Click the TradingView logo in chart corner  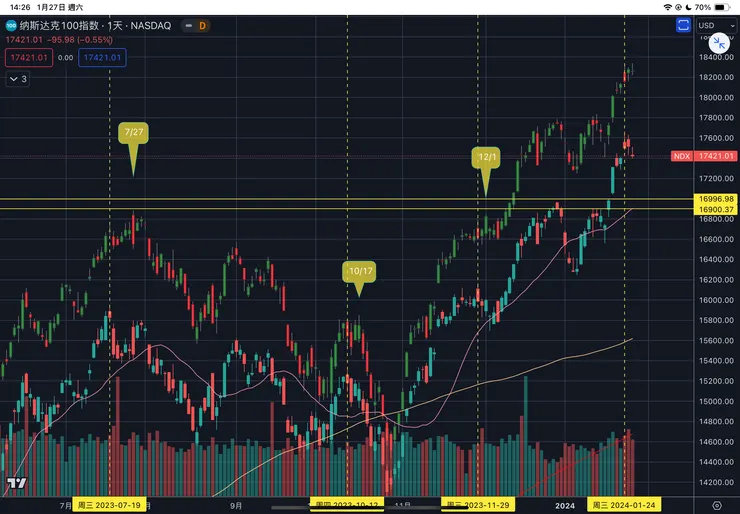(16, 483)
